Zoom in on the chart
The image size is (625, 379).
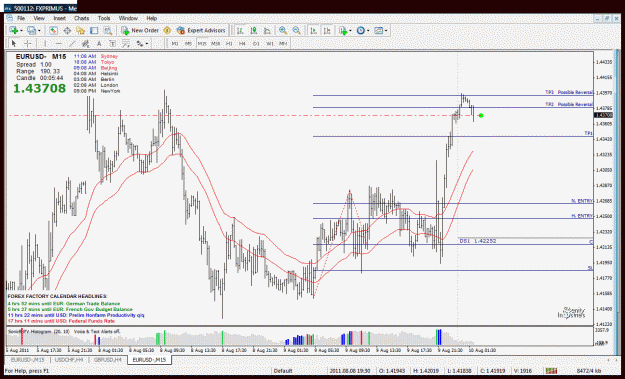283,30
